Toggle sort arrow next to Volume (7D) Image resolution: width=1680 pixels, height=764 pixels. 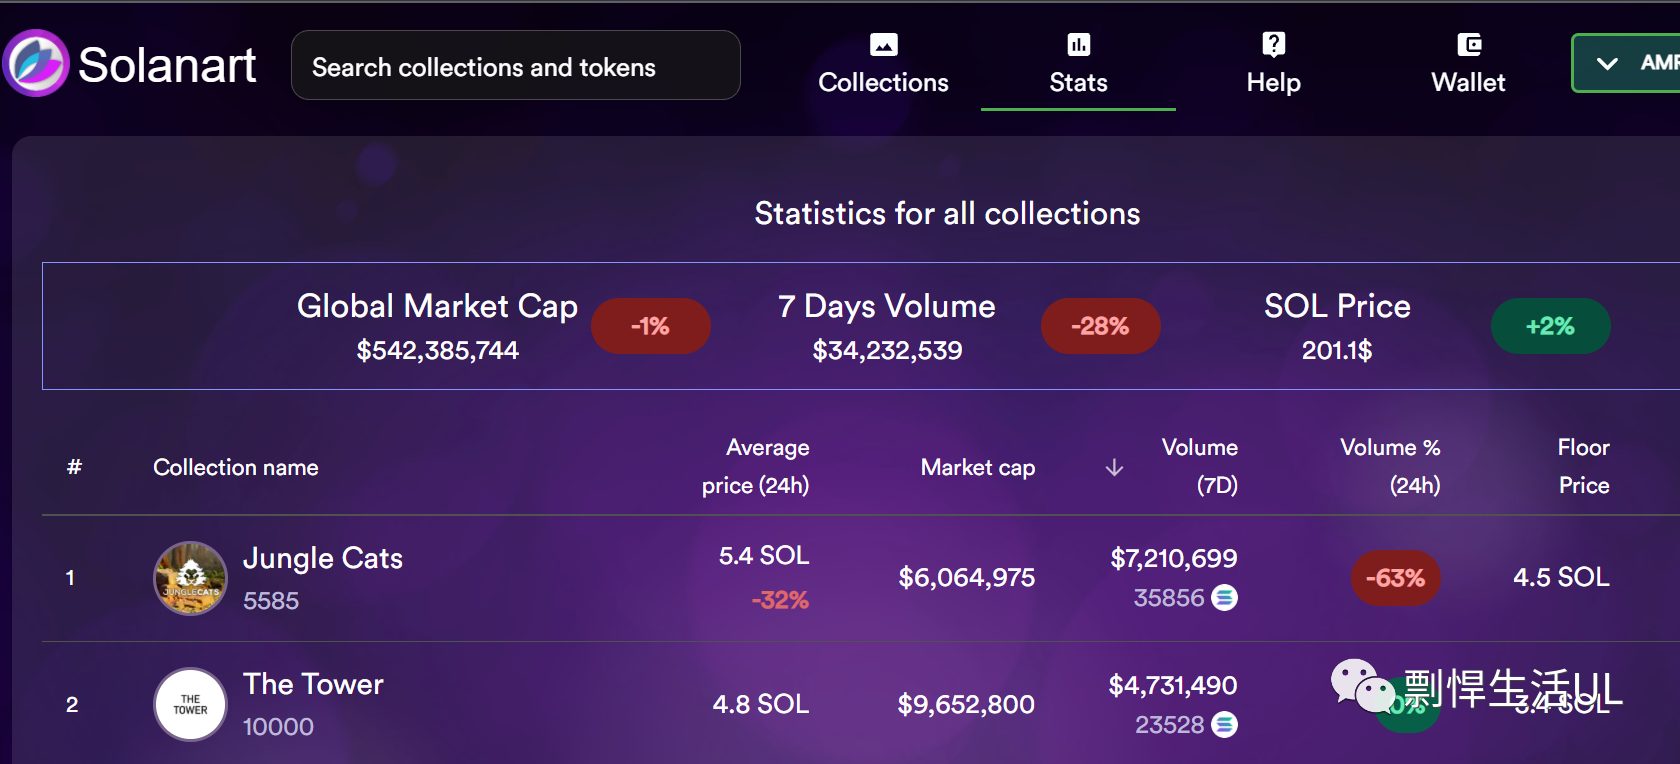(1114, 467)
